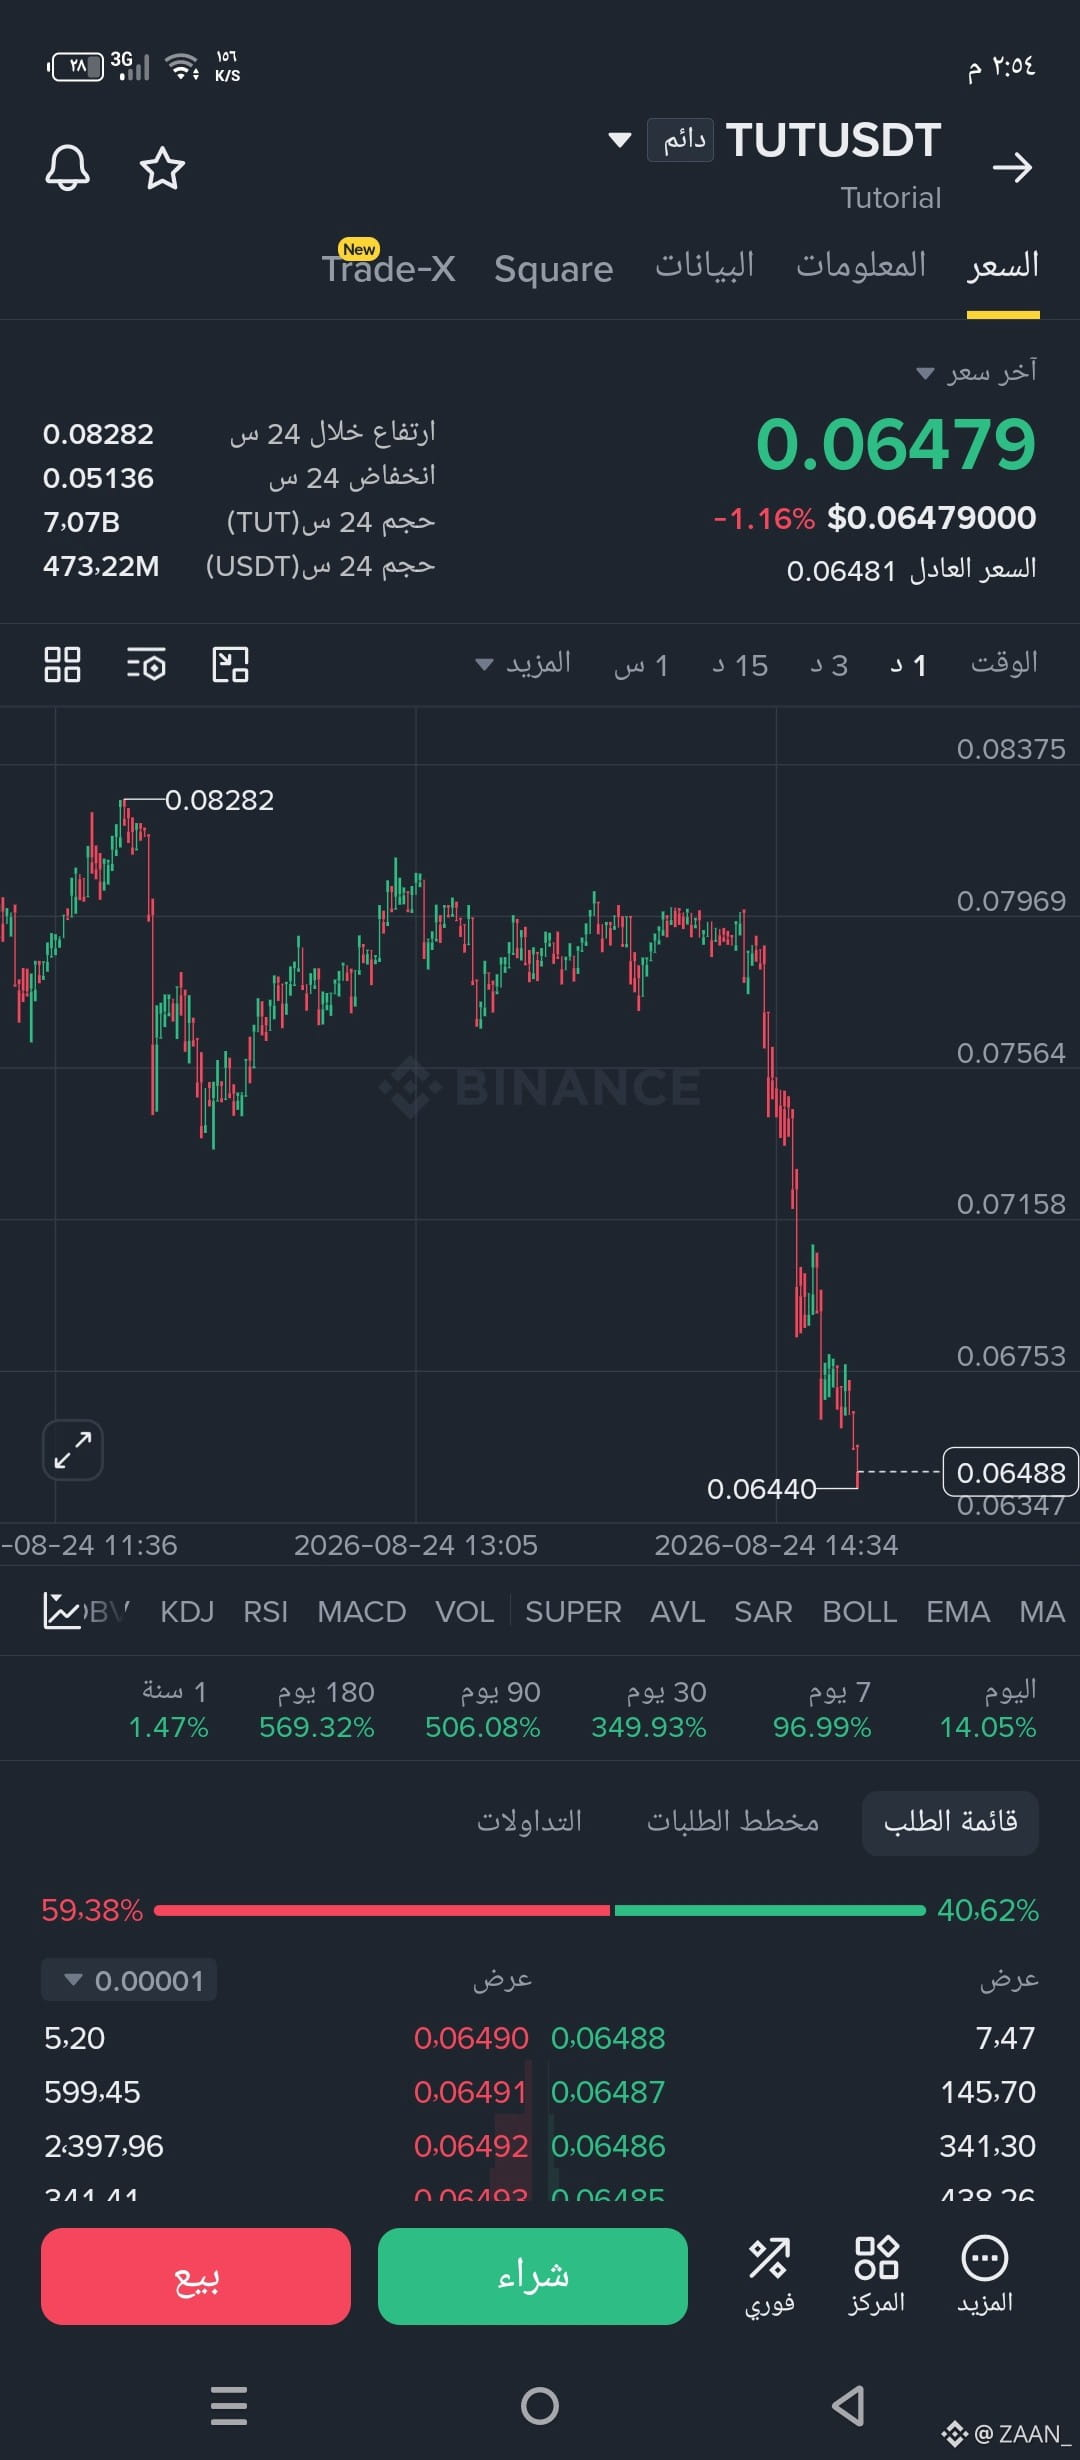This screenshot has width=1080, height=2460.
Task: Open the Square tab
Action: pyautogui.click(x=553, y=269)
